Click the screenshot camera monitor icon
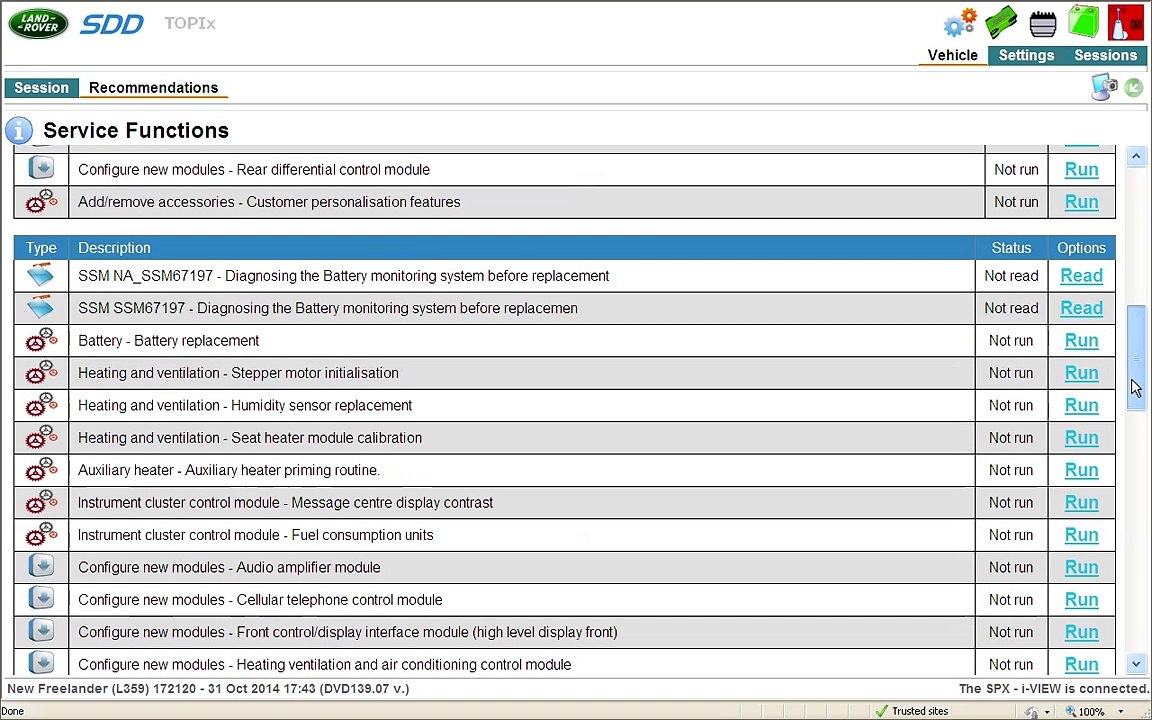1152x720 pixels. 1104,87
